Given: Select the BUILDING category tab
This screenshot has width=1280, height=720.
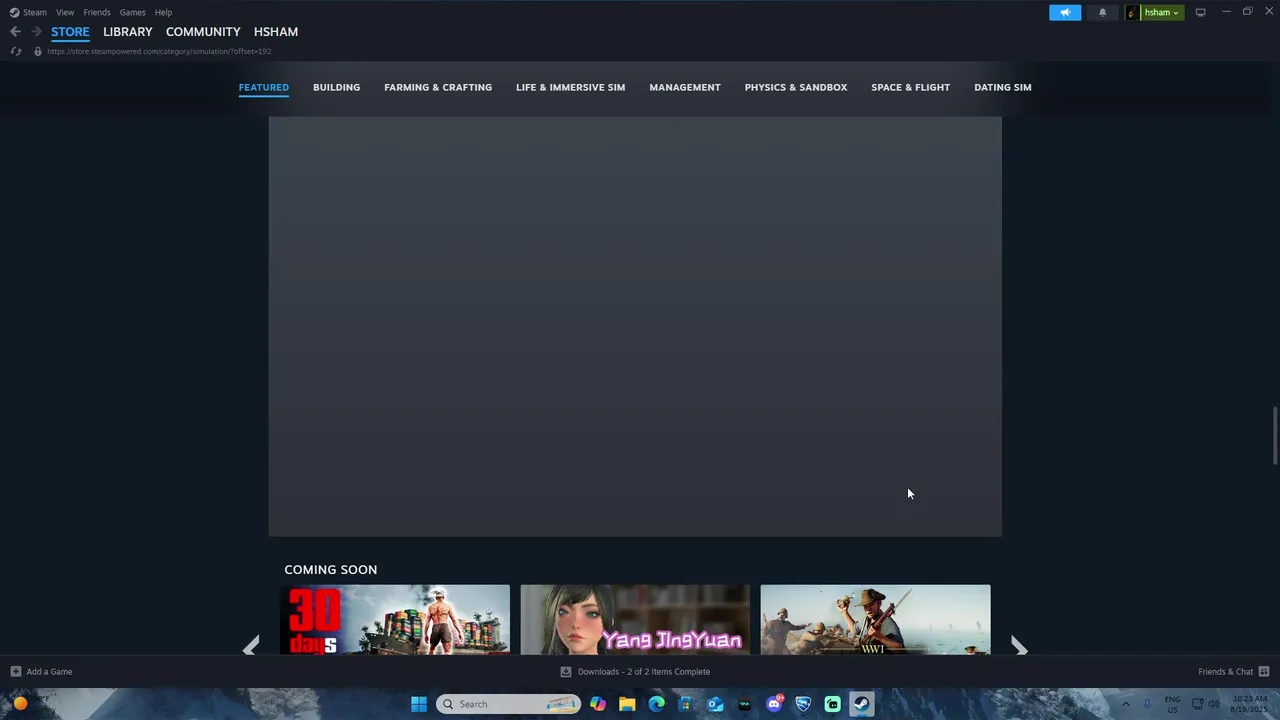Looking at the screenshot, I should point(336,87).
